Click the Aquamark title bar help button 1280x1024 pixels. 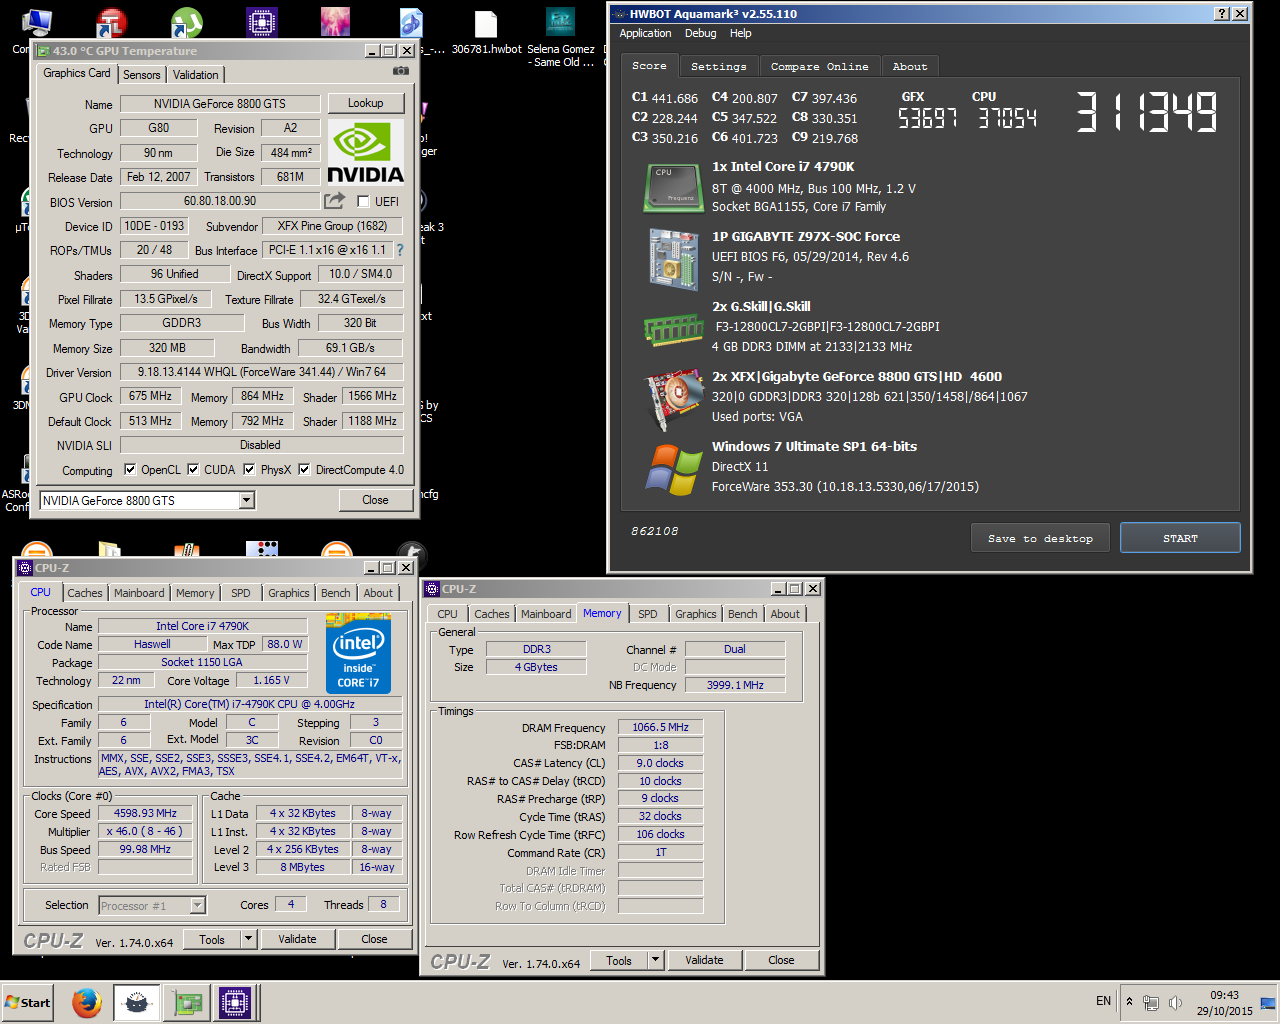(1222, 14)
